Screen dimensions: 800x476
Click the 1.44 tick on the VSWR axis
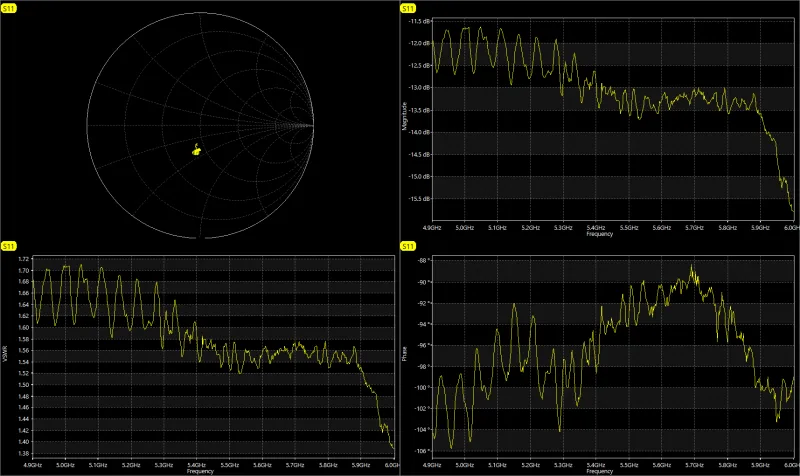tap(23, 419)
